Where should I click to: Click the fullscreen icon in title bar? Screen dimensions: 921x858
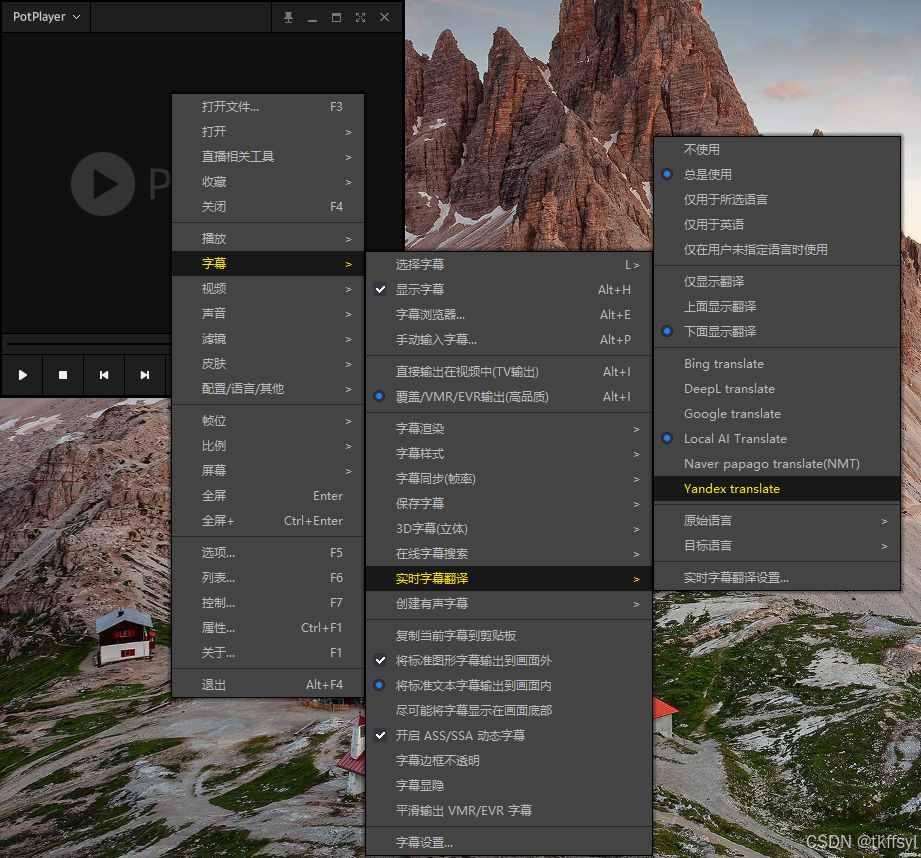tap(360, 17)
